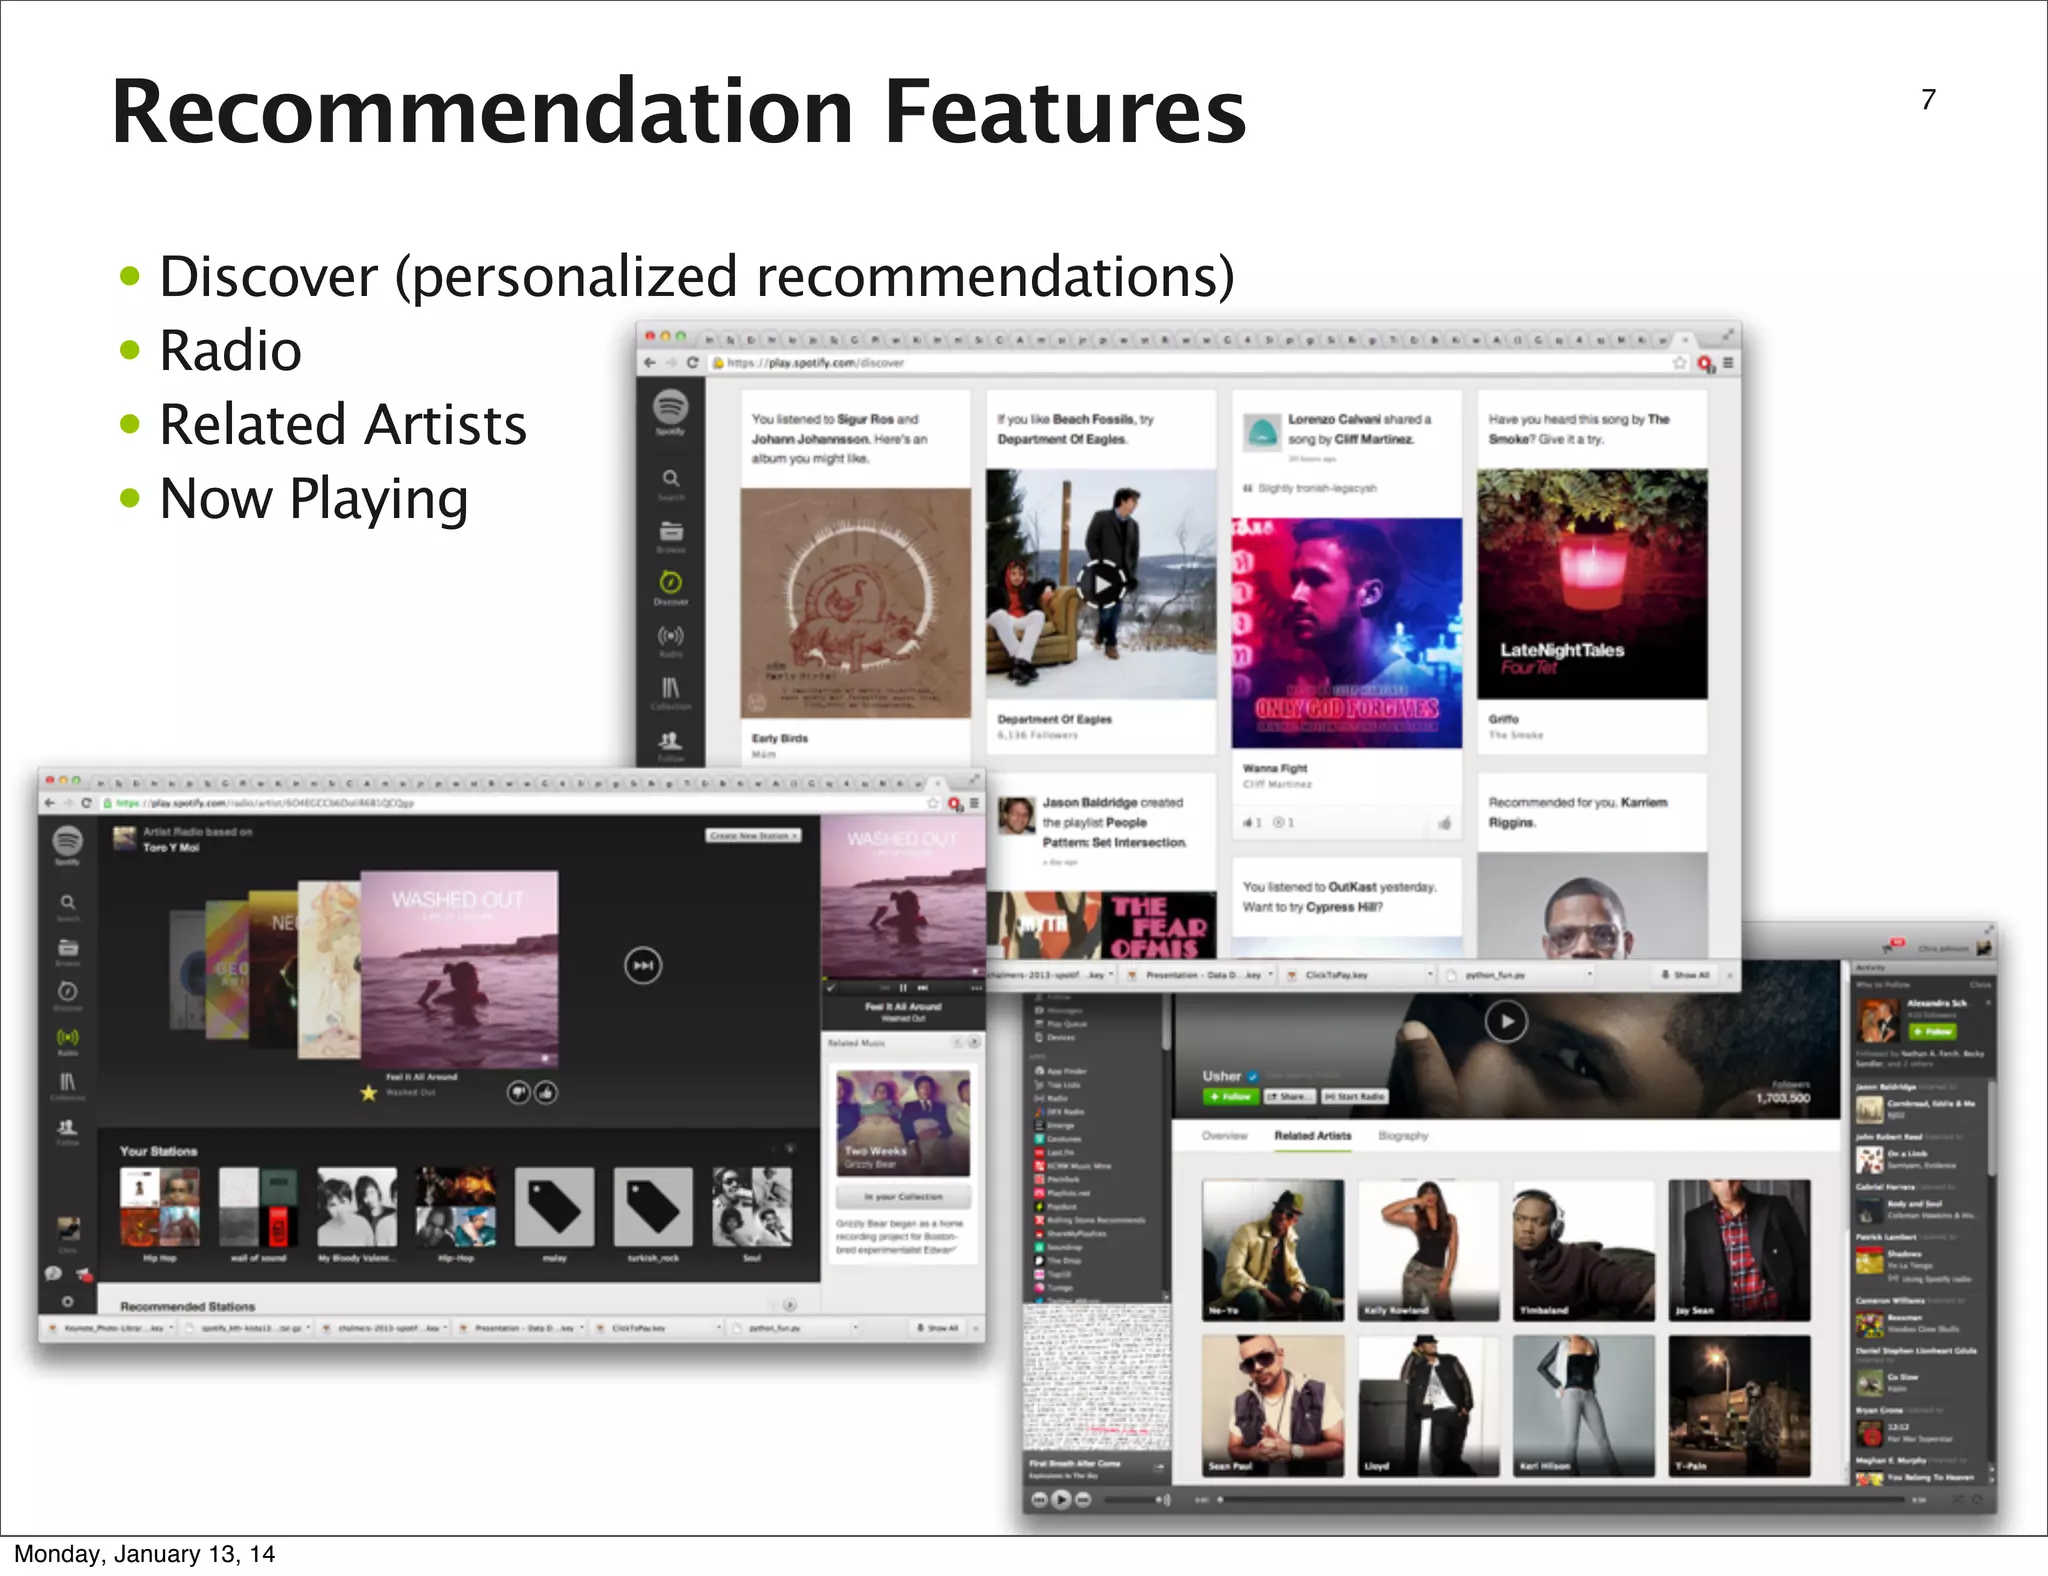This screenshot has width=2048, height=1576.
Task: Skip track with large next button in Radio window
Action: 643,965
